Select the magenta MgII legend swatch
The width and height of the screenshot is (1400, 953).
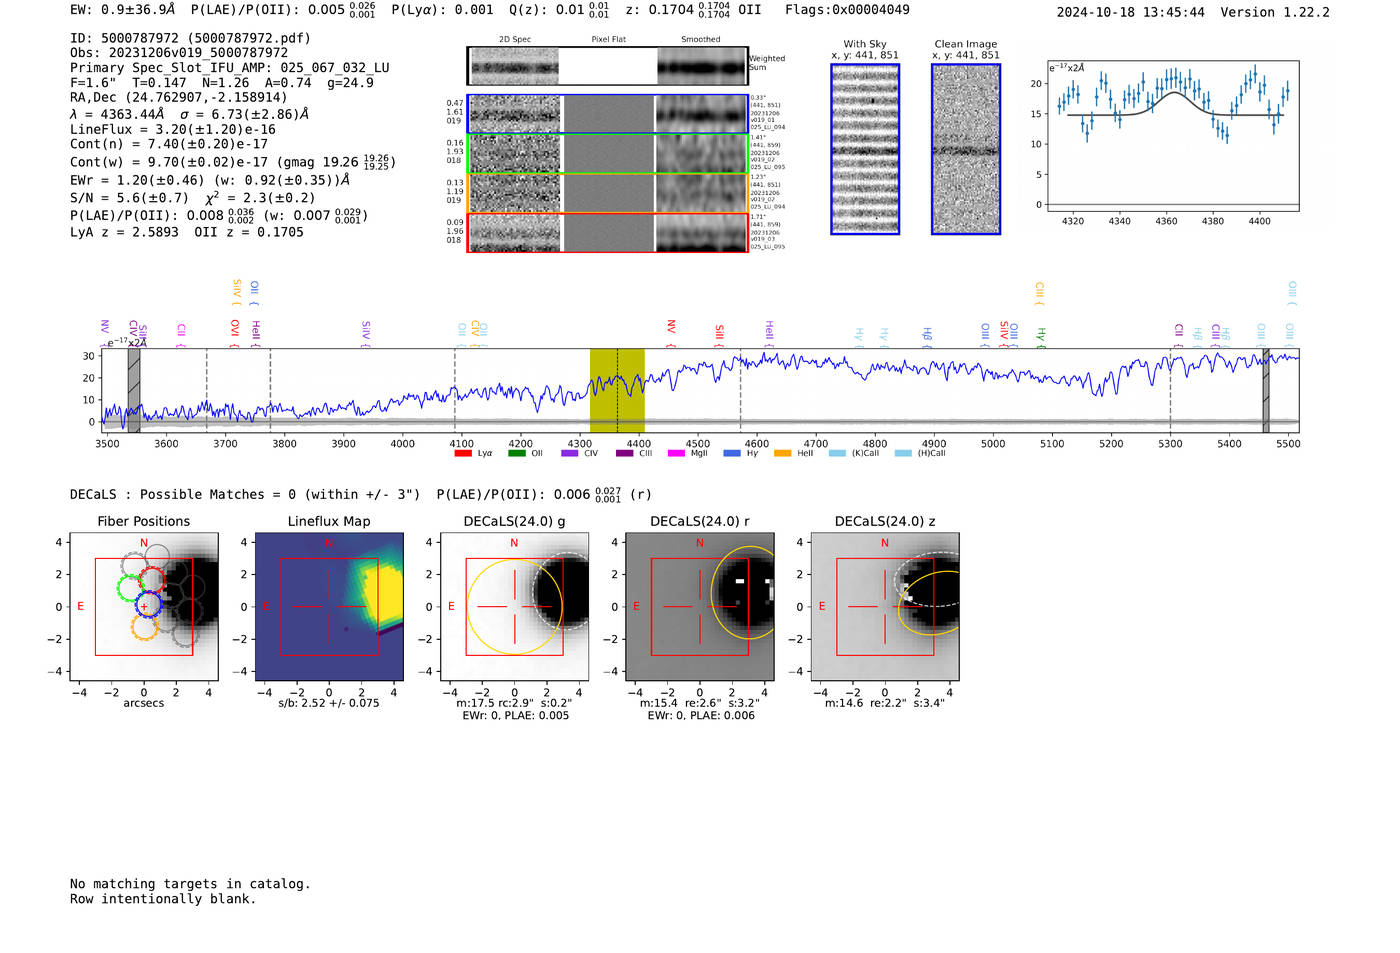coord(676,453)
